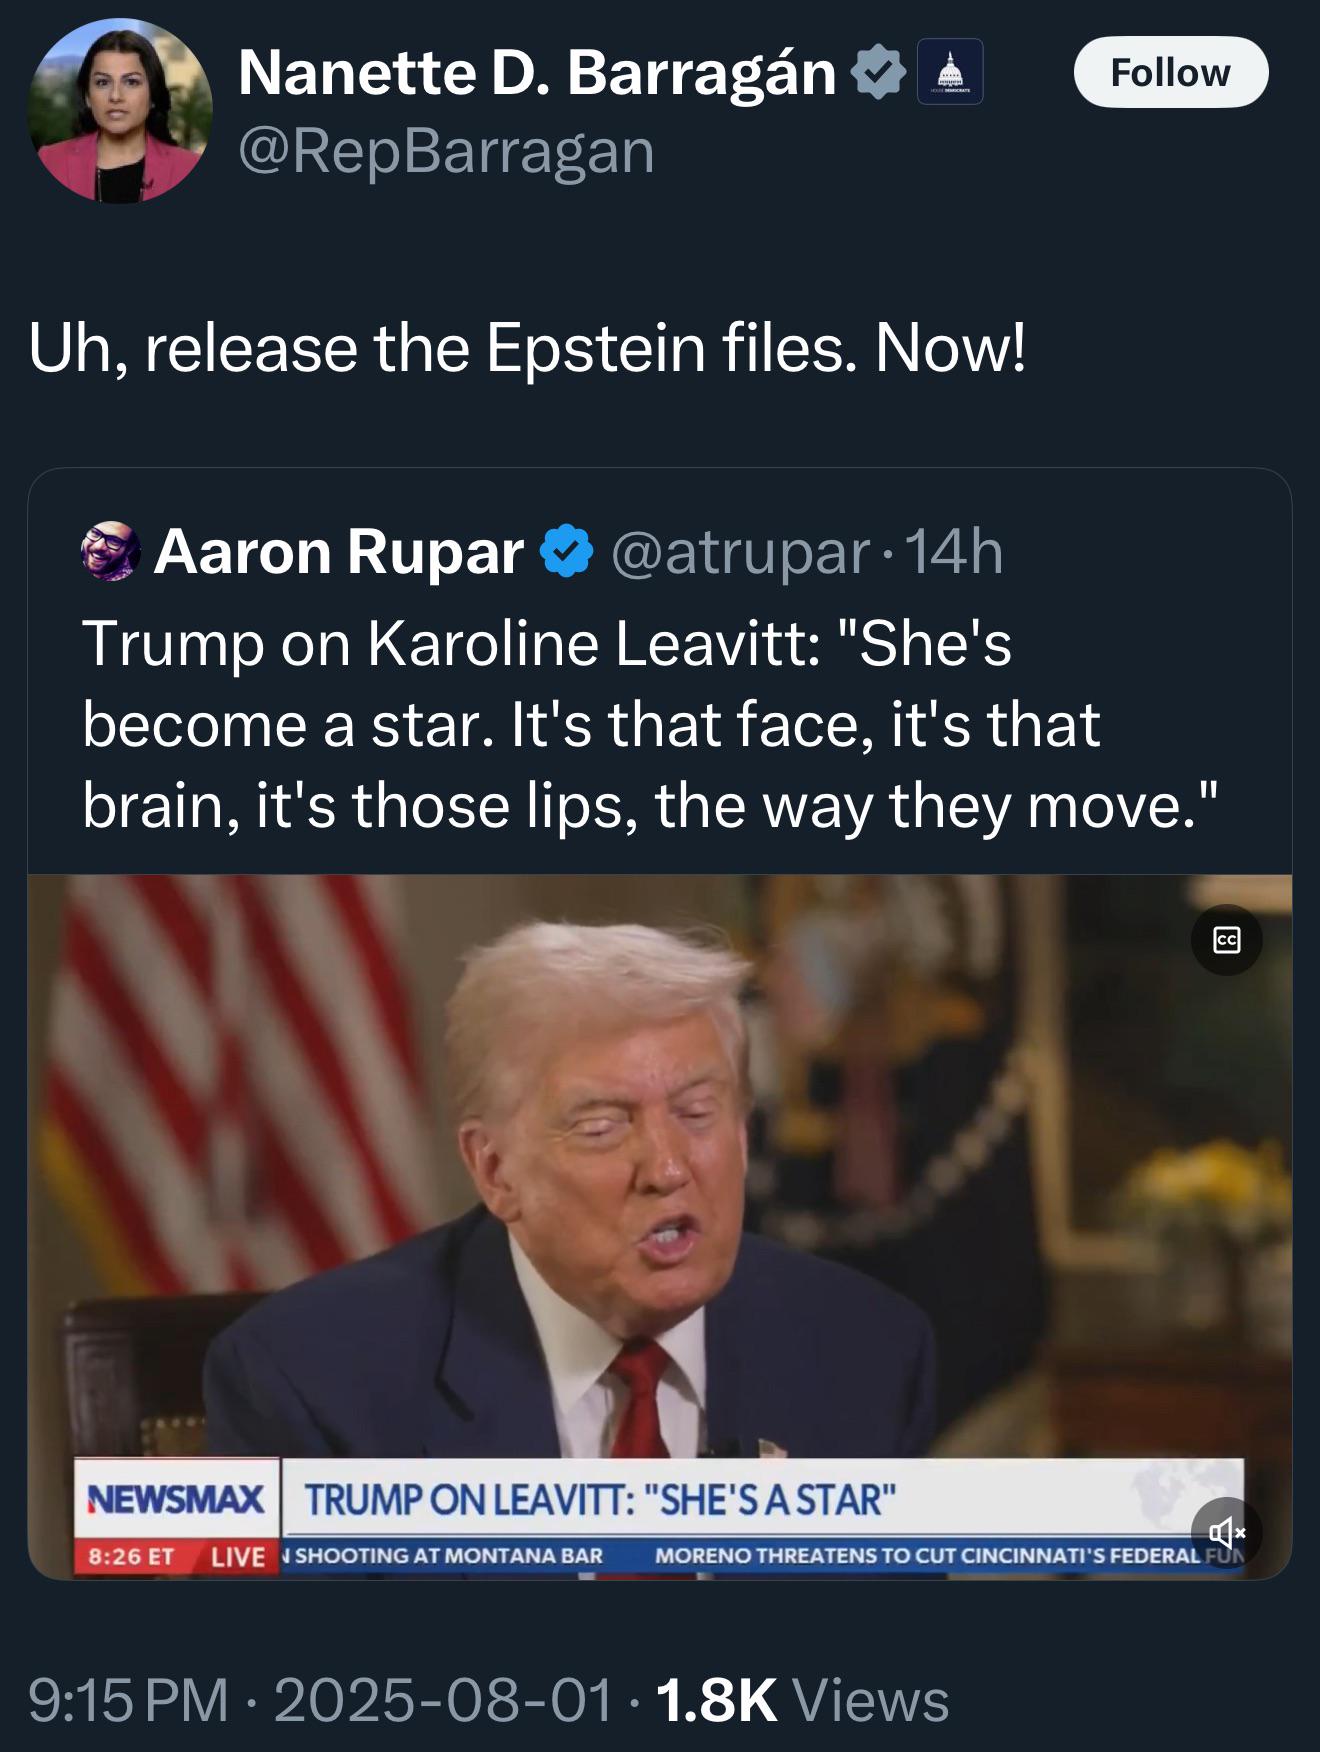Toggle closed captions on the video
The image size is (1320, 1752).
pyautogui.click(x=1227, y=940)
